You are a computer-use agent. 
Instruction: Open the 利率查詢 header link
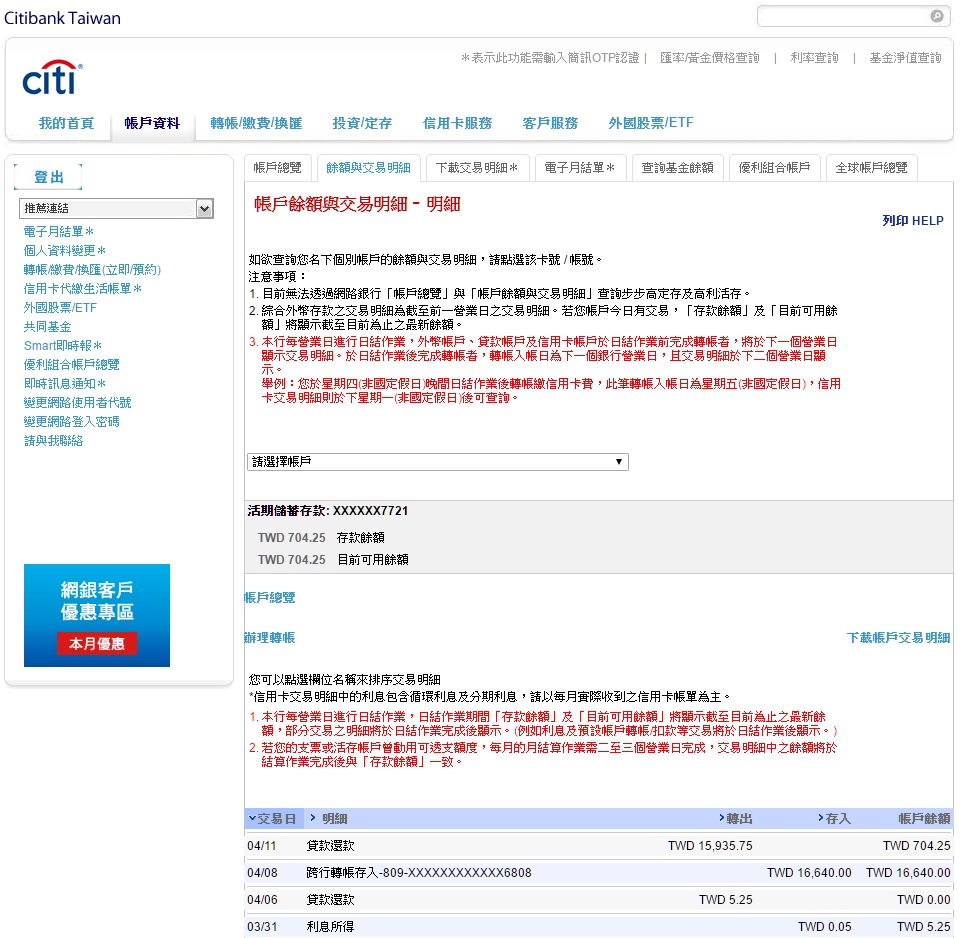pyautogui.click(x=814, y=58)
